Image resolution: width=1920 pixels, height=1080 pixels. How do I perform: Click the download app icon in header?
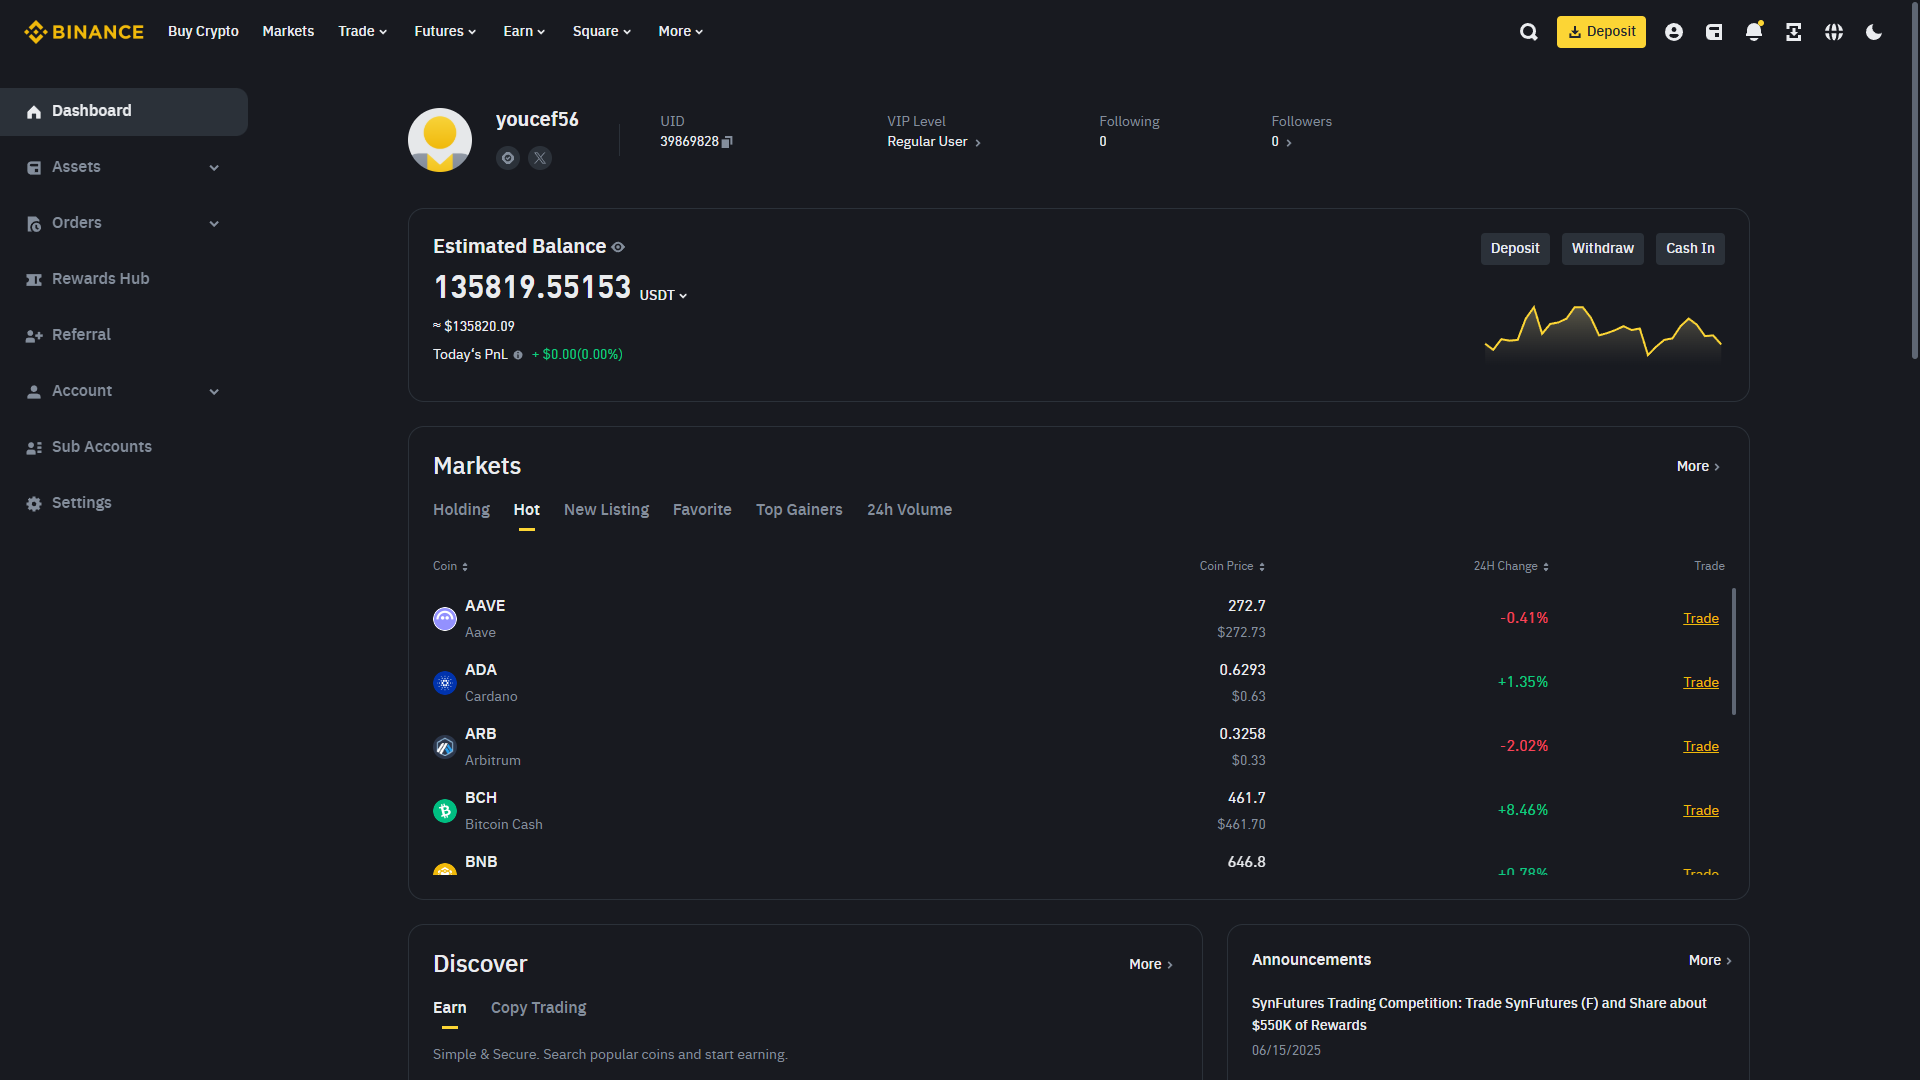click(1793, 32)
